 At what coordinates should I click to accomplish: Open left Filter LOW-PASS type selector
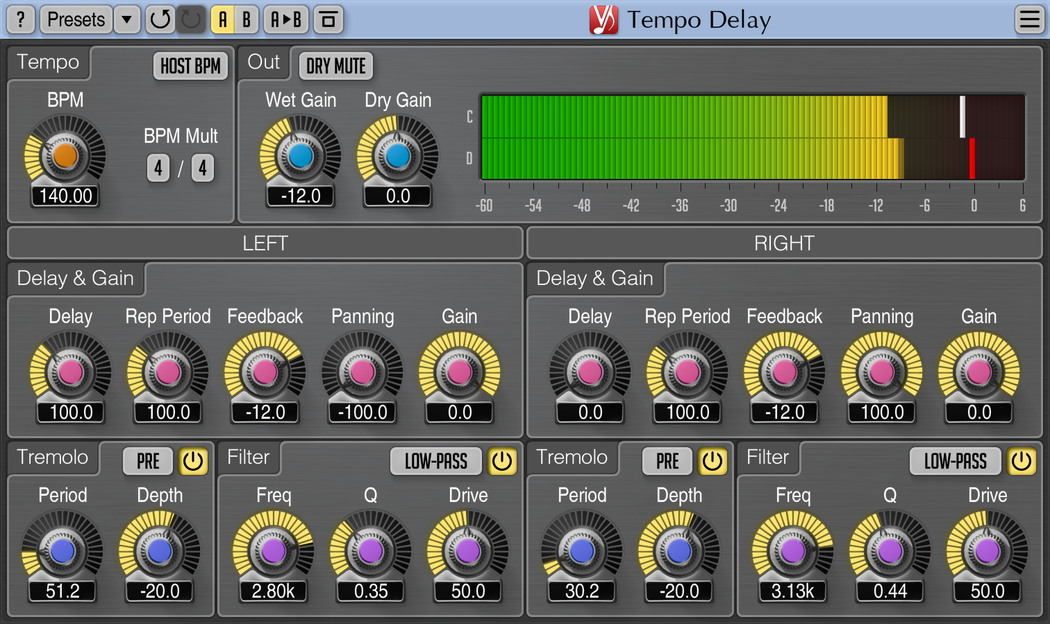tap(436, 461)
